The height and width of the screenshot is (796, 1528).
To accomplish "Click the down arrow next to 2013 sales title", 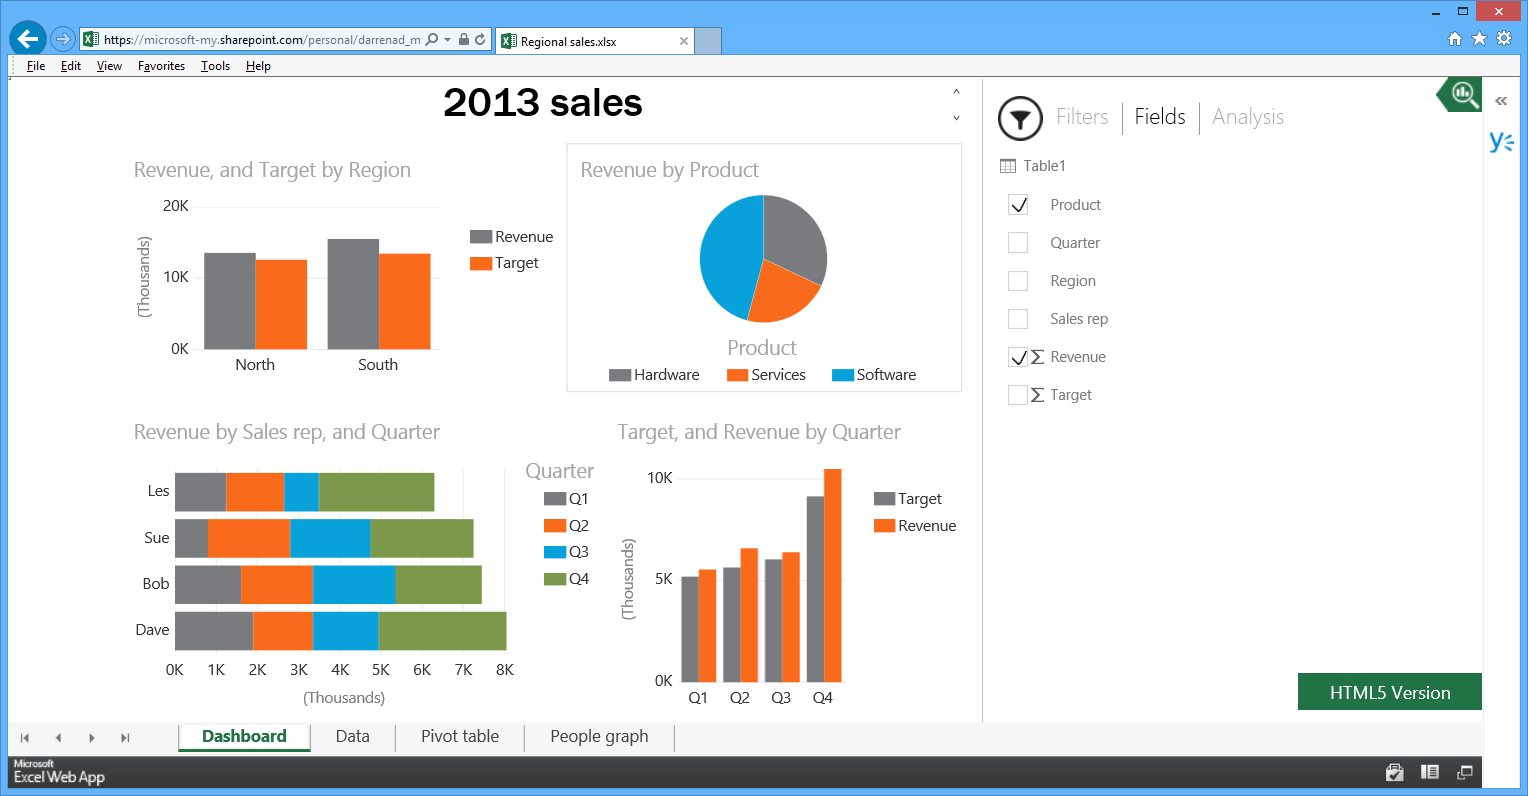I will [x=956, y=118].
